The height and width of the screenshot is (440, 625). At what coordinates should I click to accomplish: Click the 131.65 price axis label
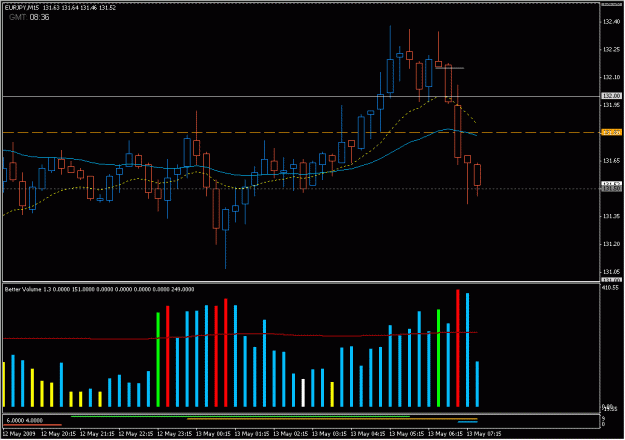612,161
